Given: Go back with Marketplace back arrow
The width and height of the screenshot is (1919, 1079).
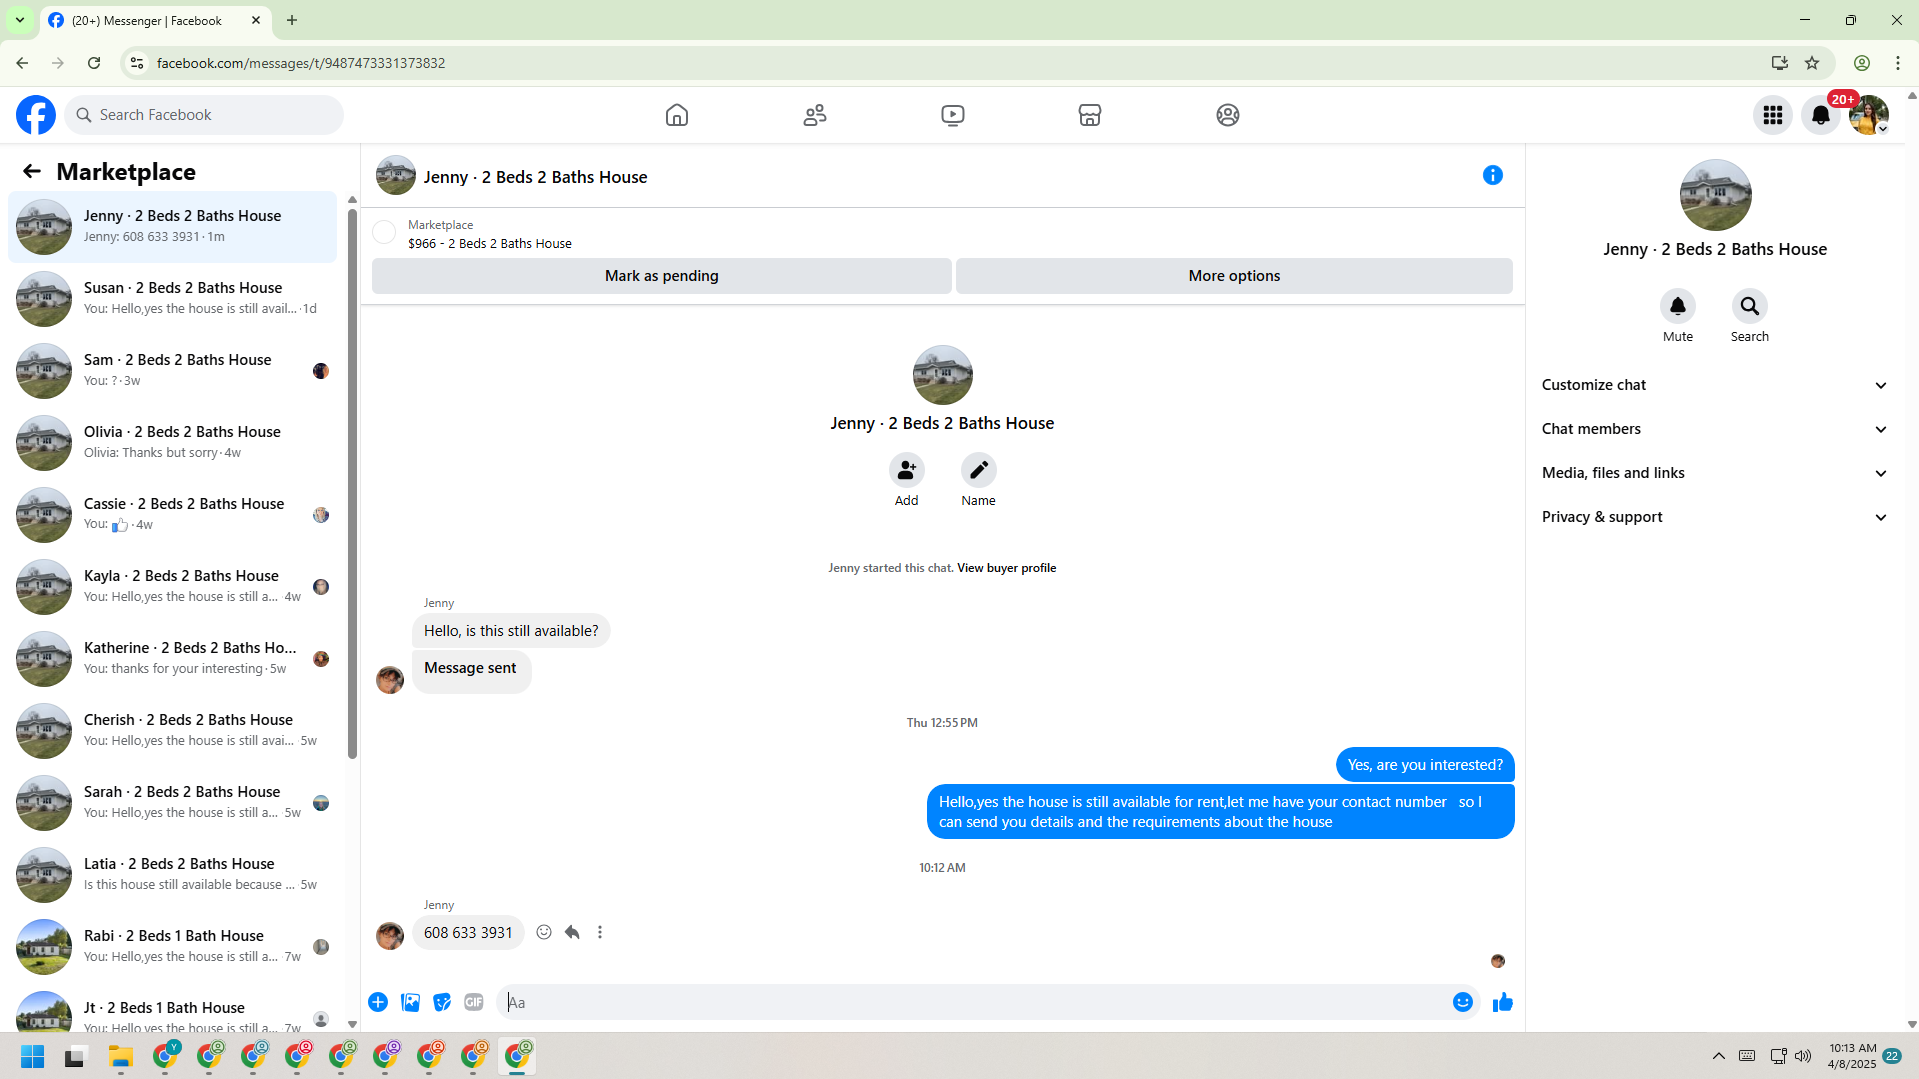Looking at the screenshot, I should (32, 172).
